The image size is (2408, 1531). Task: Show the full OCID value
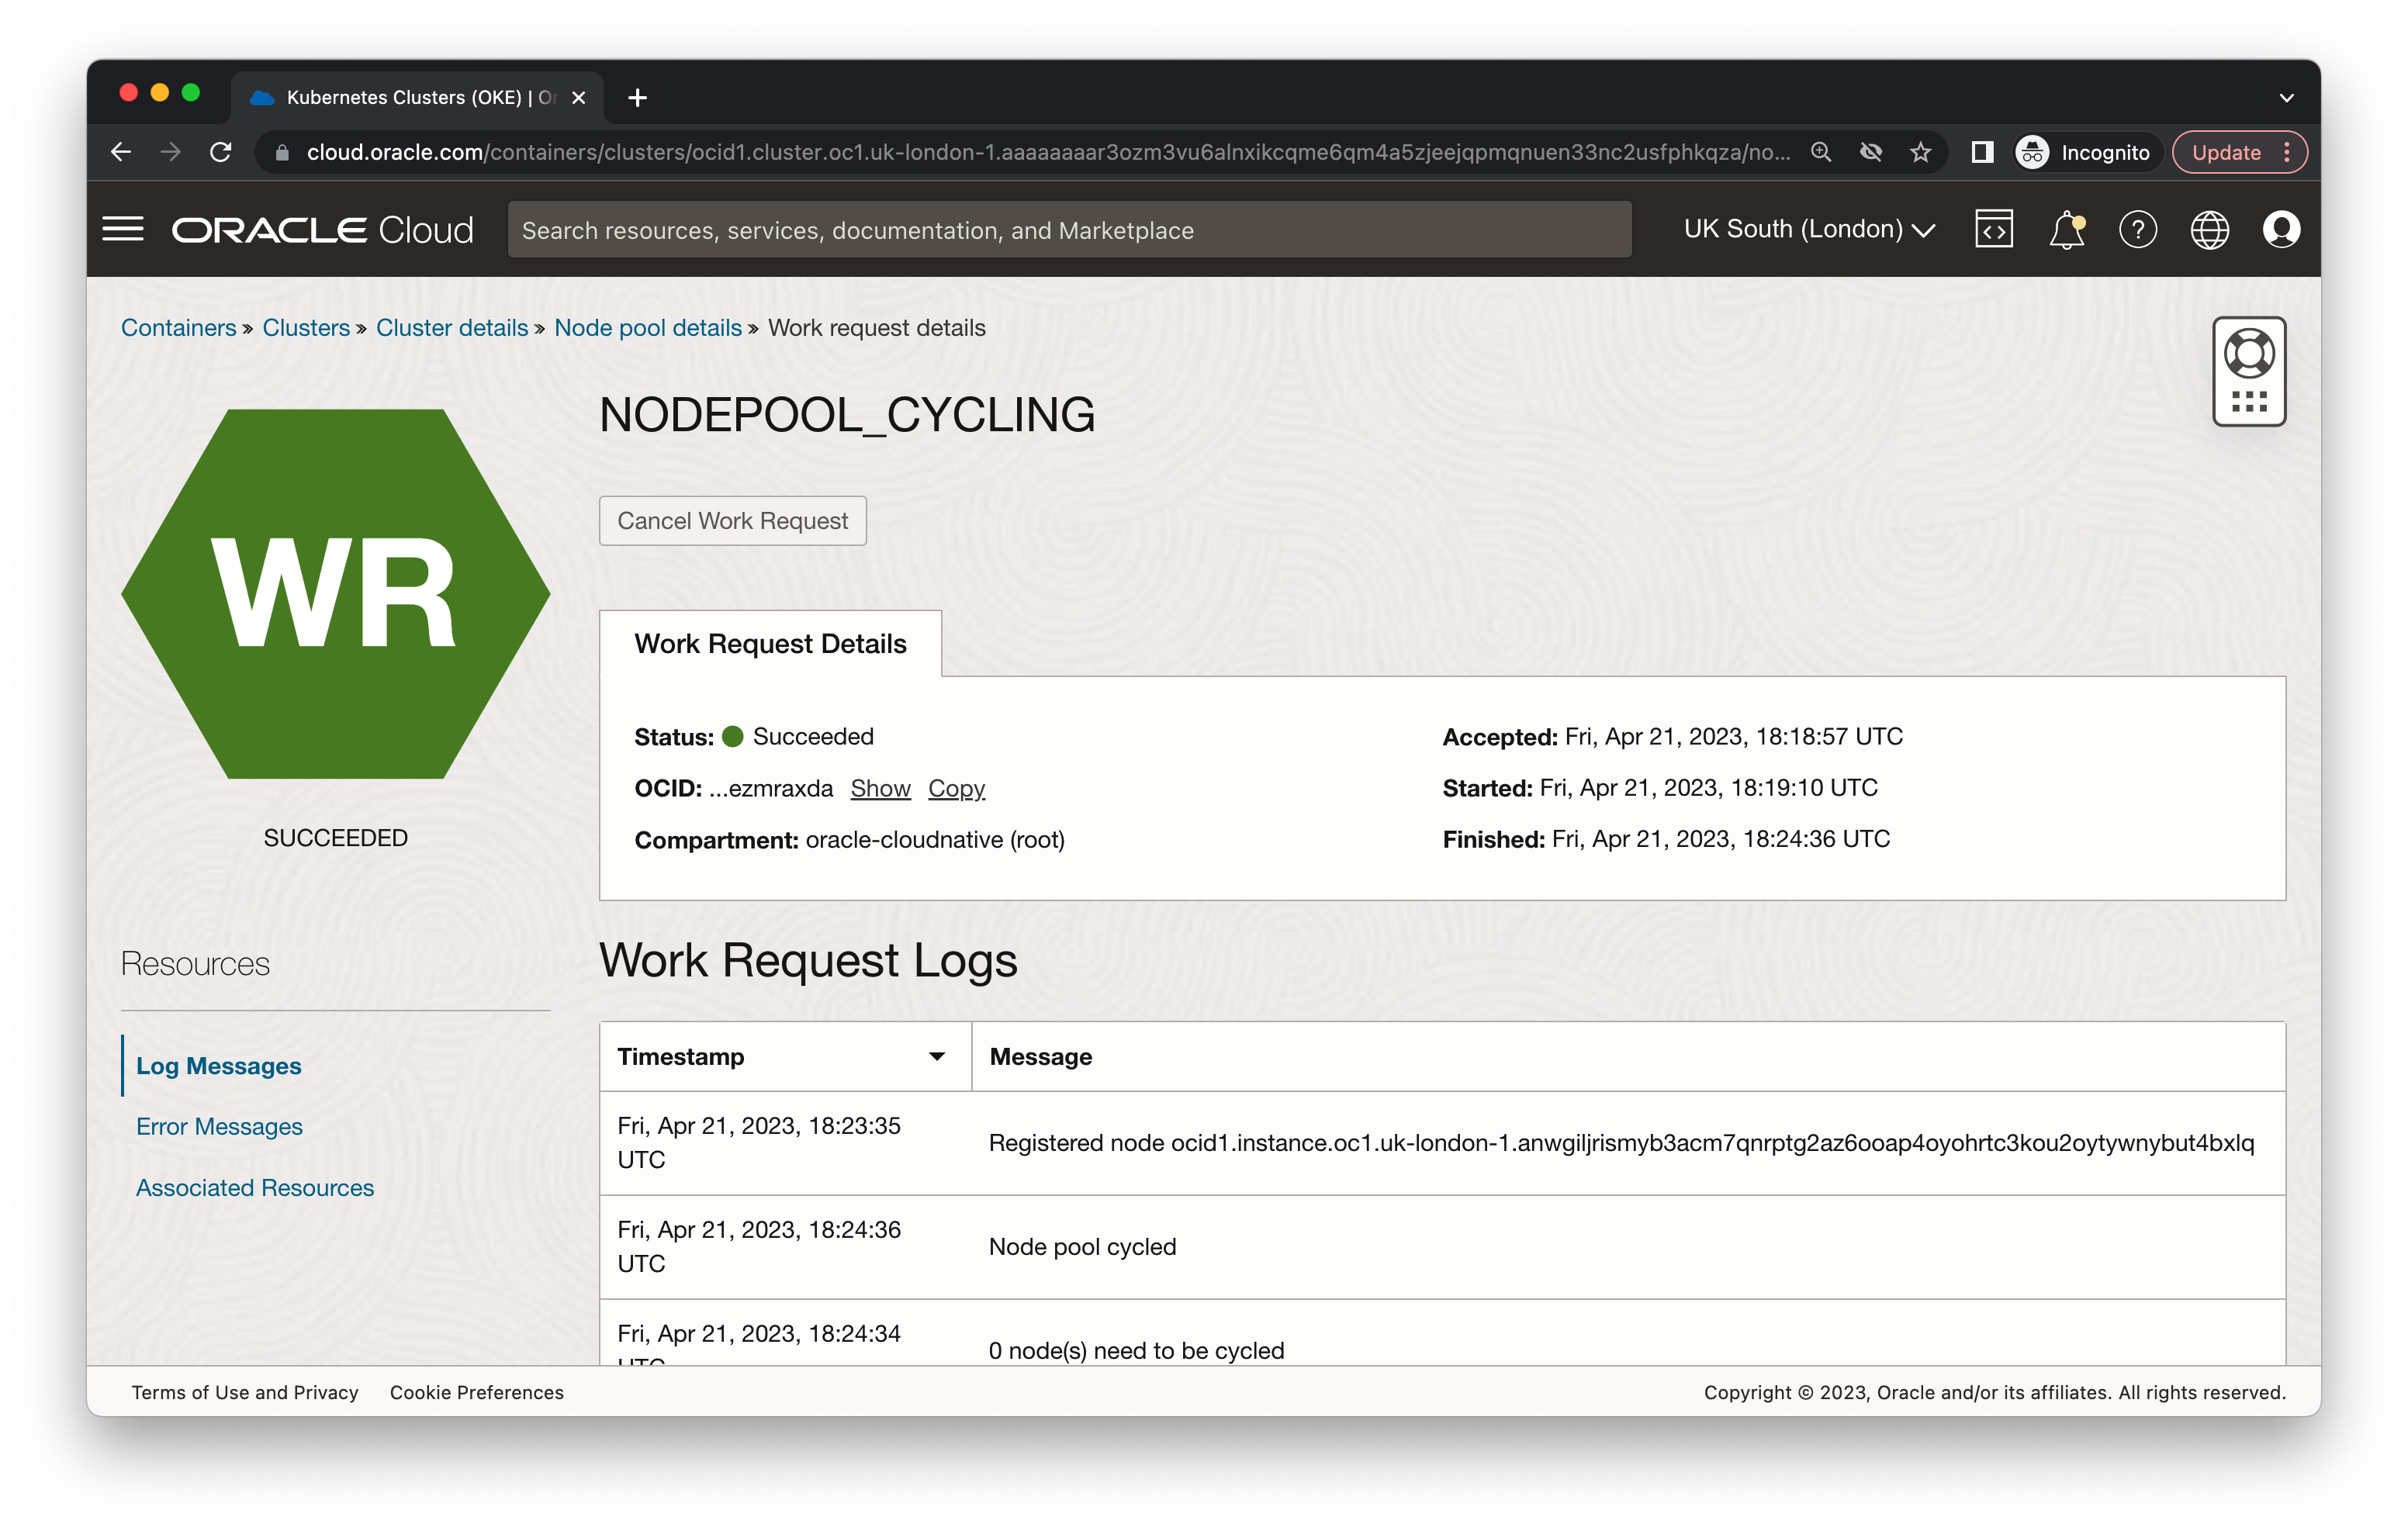pos(880,788)
